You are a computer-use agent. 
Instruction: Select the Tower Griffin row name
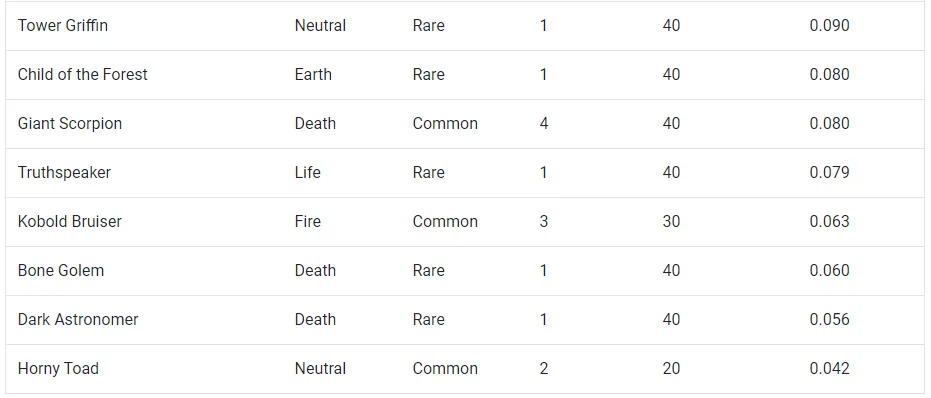63,26
